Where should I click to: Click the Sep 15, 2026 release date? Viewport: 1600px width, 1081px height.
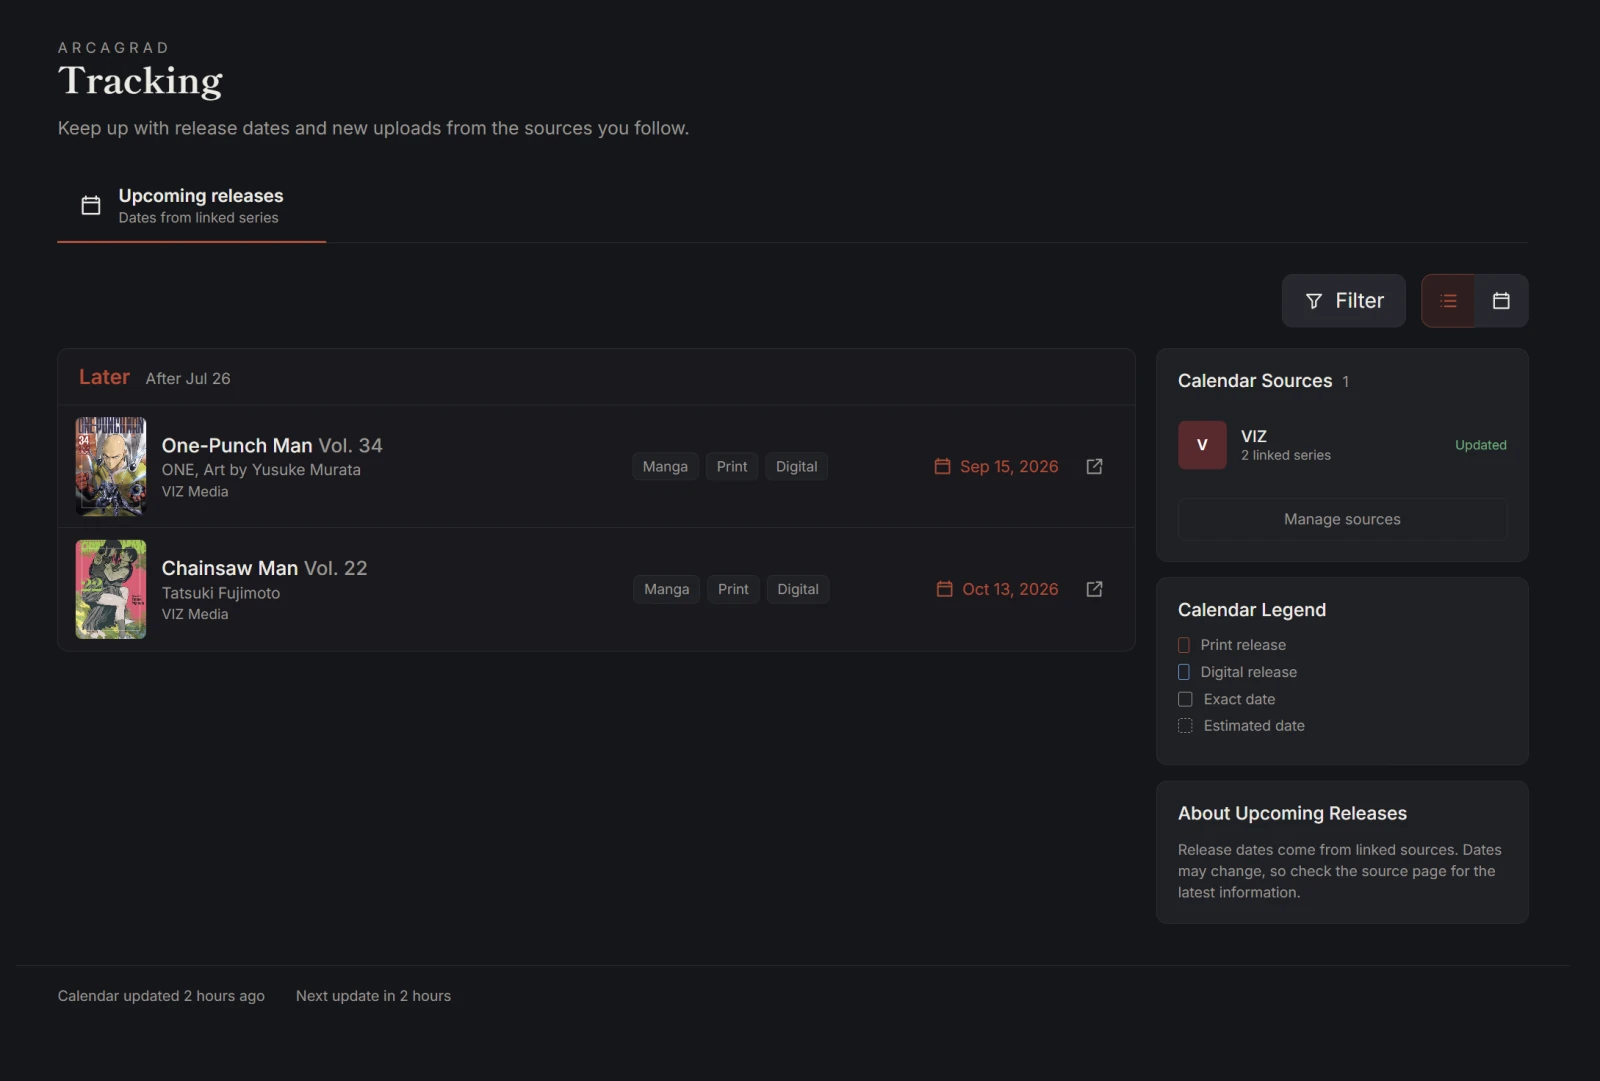pos(1009,467)
